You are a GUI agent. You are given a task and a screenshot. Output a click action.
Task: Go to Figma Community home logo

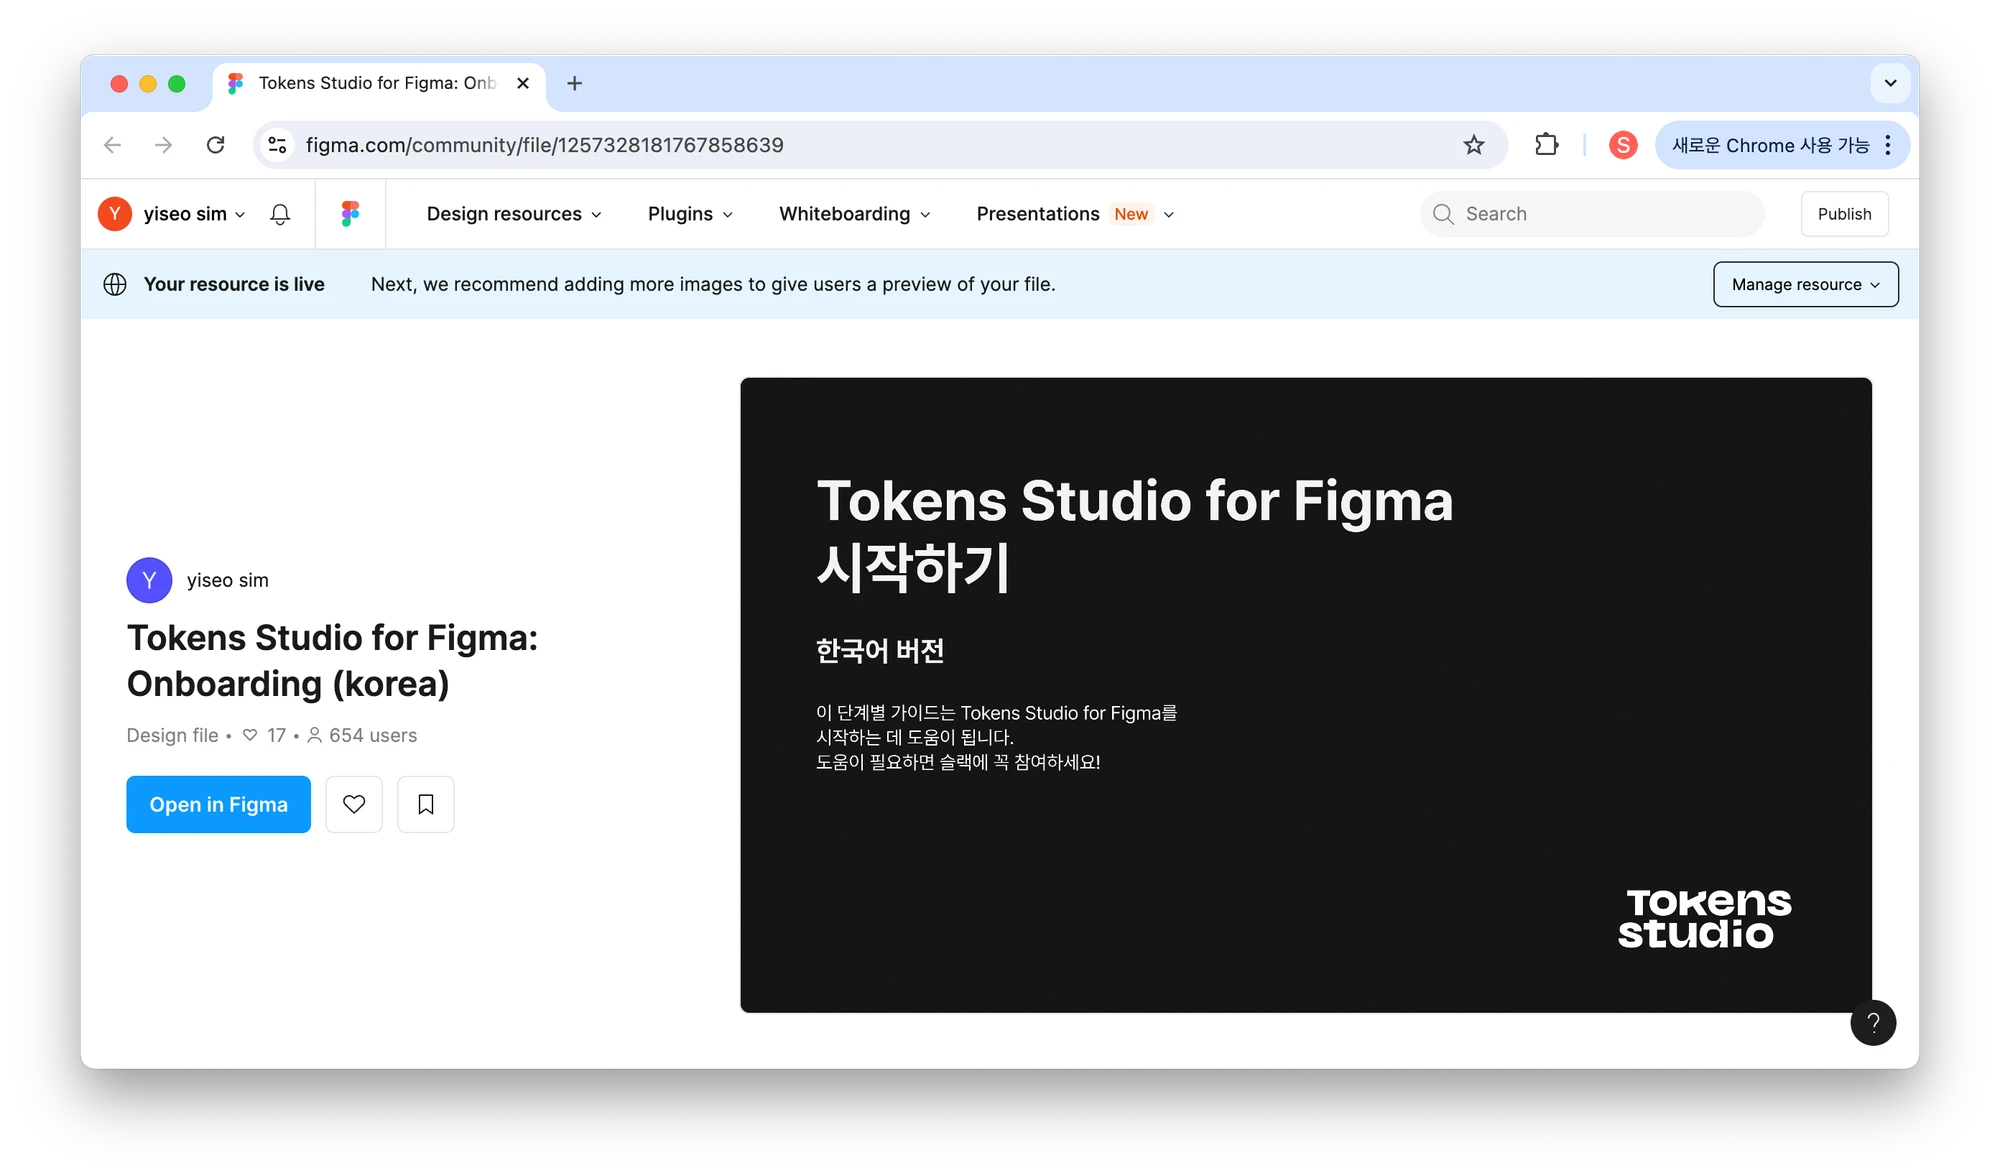click(350, 214)
